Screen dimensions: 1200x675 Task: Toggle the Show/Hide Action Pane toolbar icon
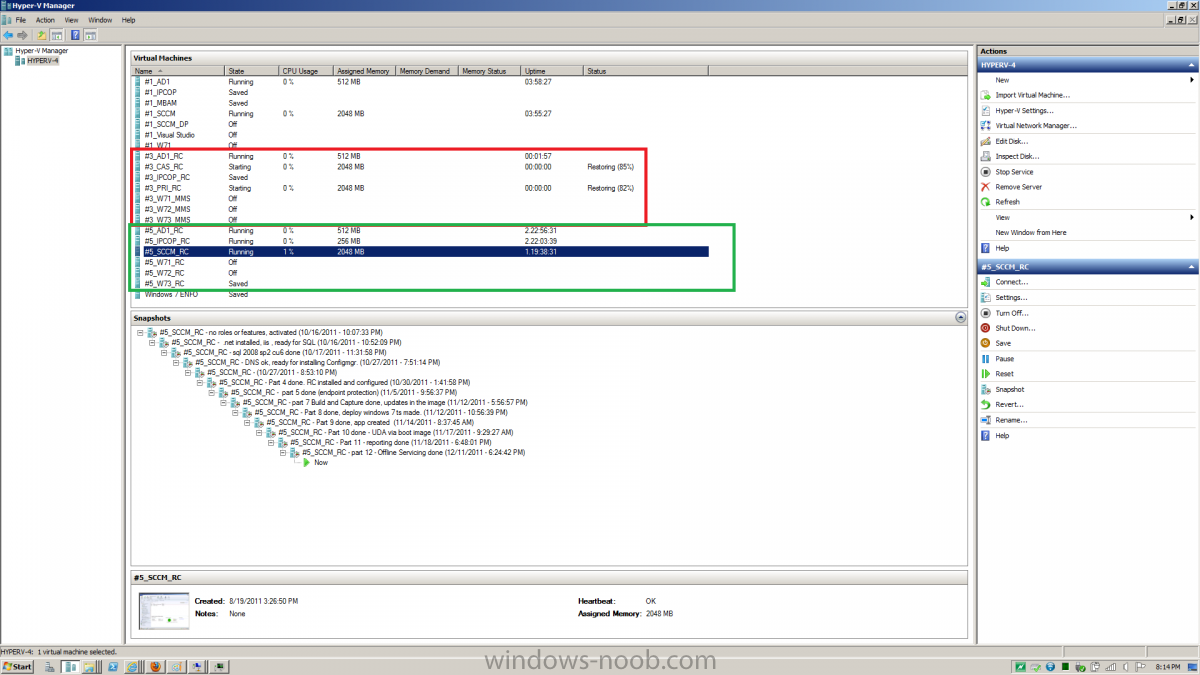click(90, 35)
